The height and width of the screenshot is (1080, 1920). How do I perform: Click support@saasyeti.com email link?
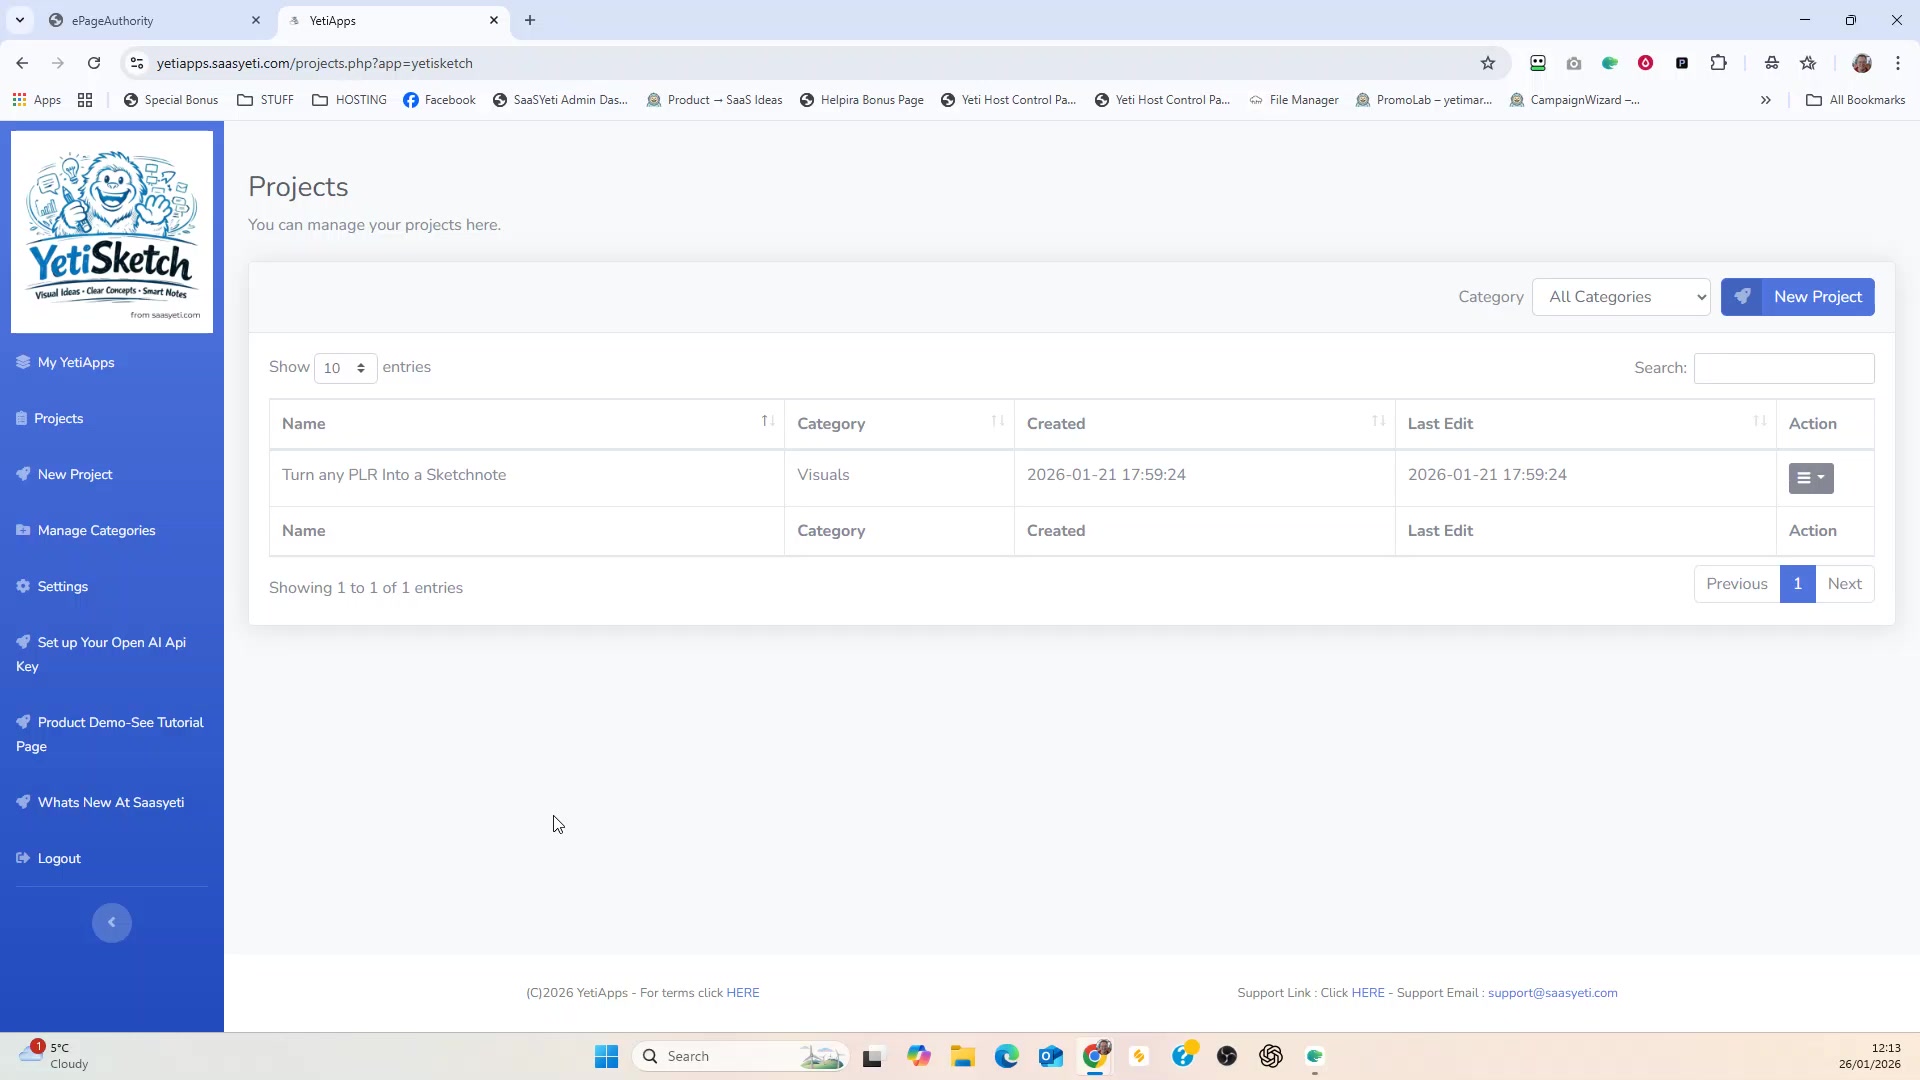click(x=1552, y=993)
